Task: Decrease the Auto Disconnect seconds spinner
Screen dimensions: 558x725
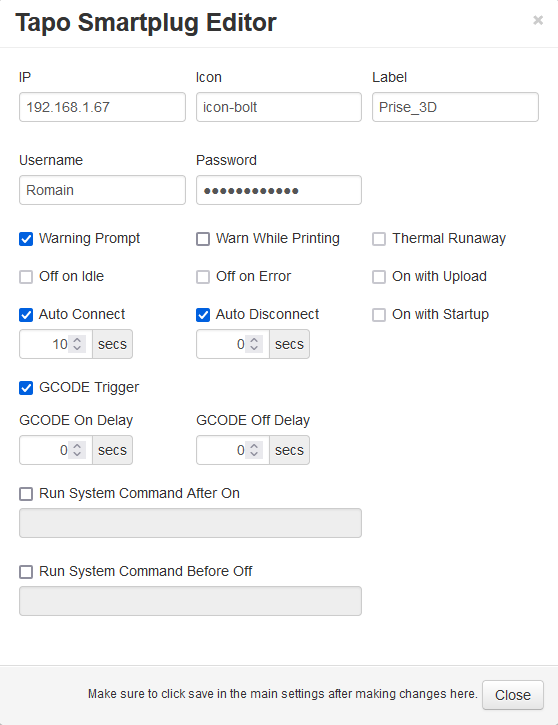Action: (254, 349)
